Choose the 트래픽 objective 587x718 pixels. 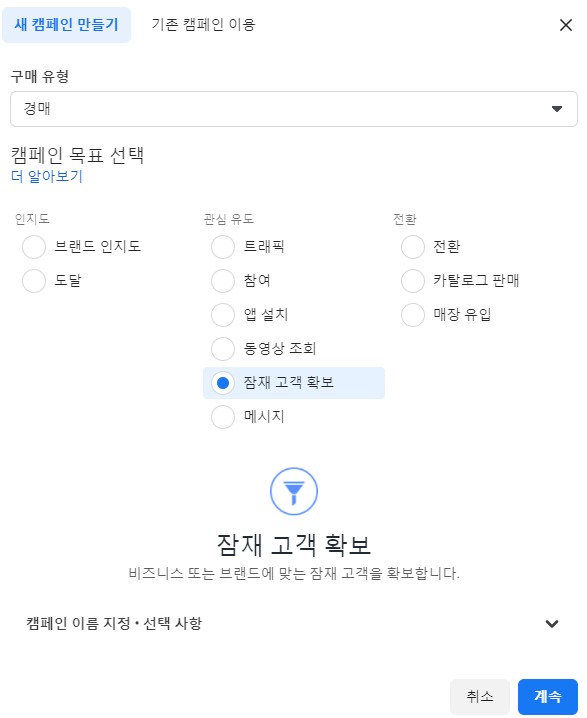pos(223,247)
